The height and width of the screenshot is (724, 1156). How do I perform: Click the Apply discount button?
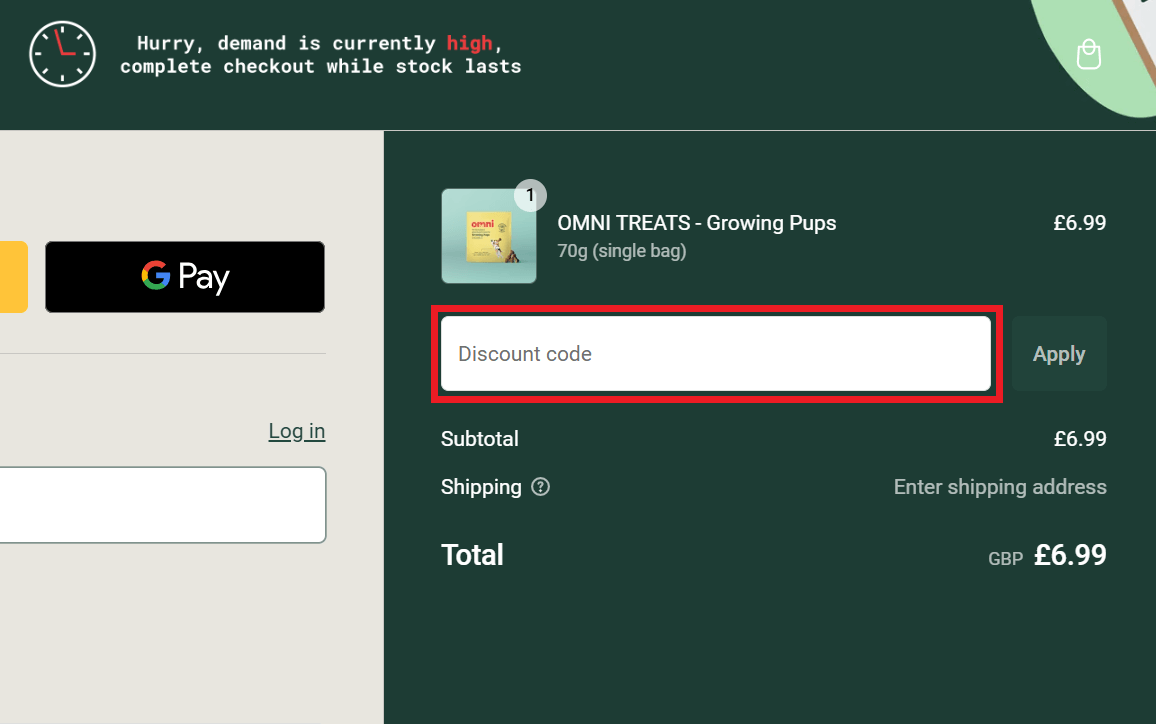(1059, 354)
